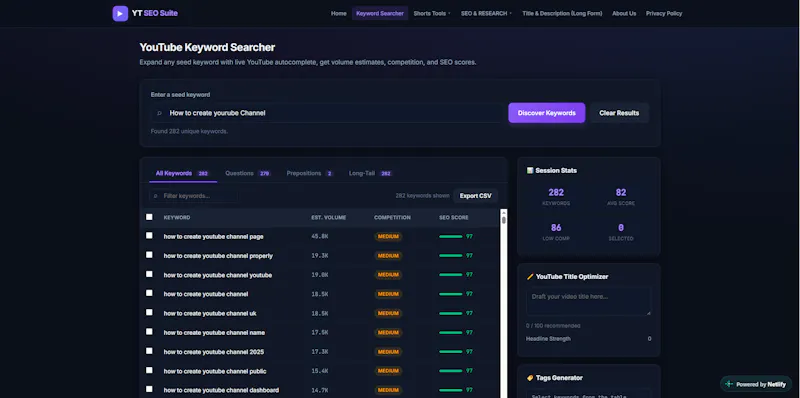Check the box for 'how to create youtube channel dashboard'
Screen dimensions: 800x398
click(x=149, y=389)
